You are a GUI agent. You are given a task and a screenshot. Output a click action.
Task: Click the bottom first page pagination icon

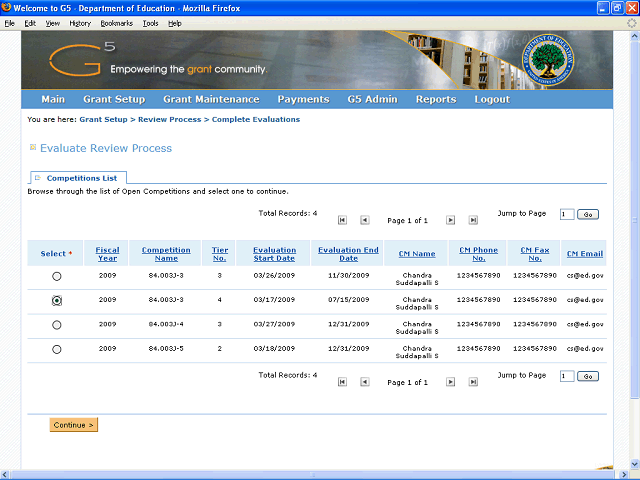click(x=342, y=381)
